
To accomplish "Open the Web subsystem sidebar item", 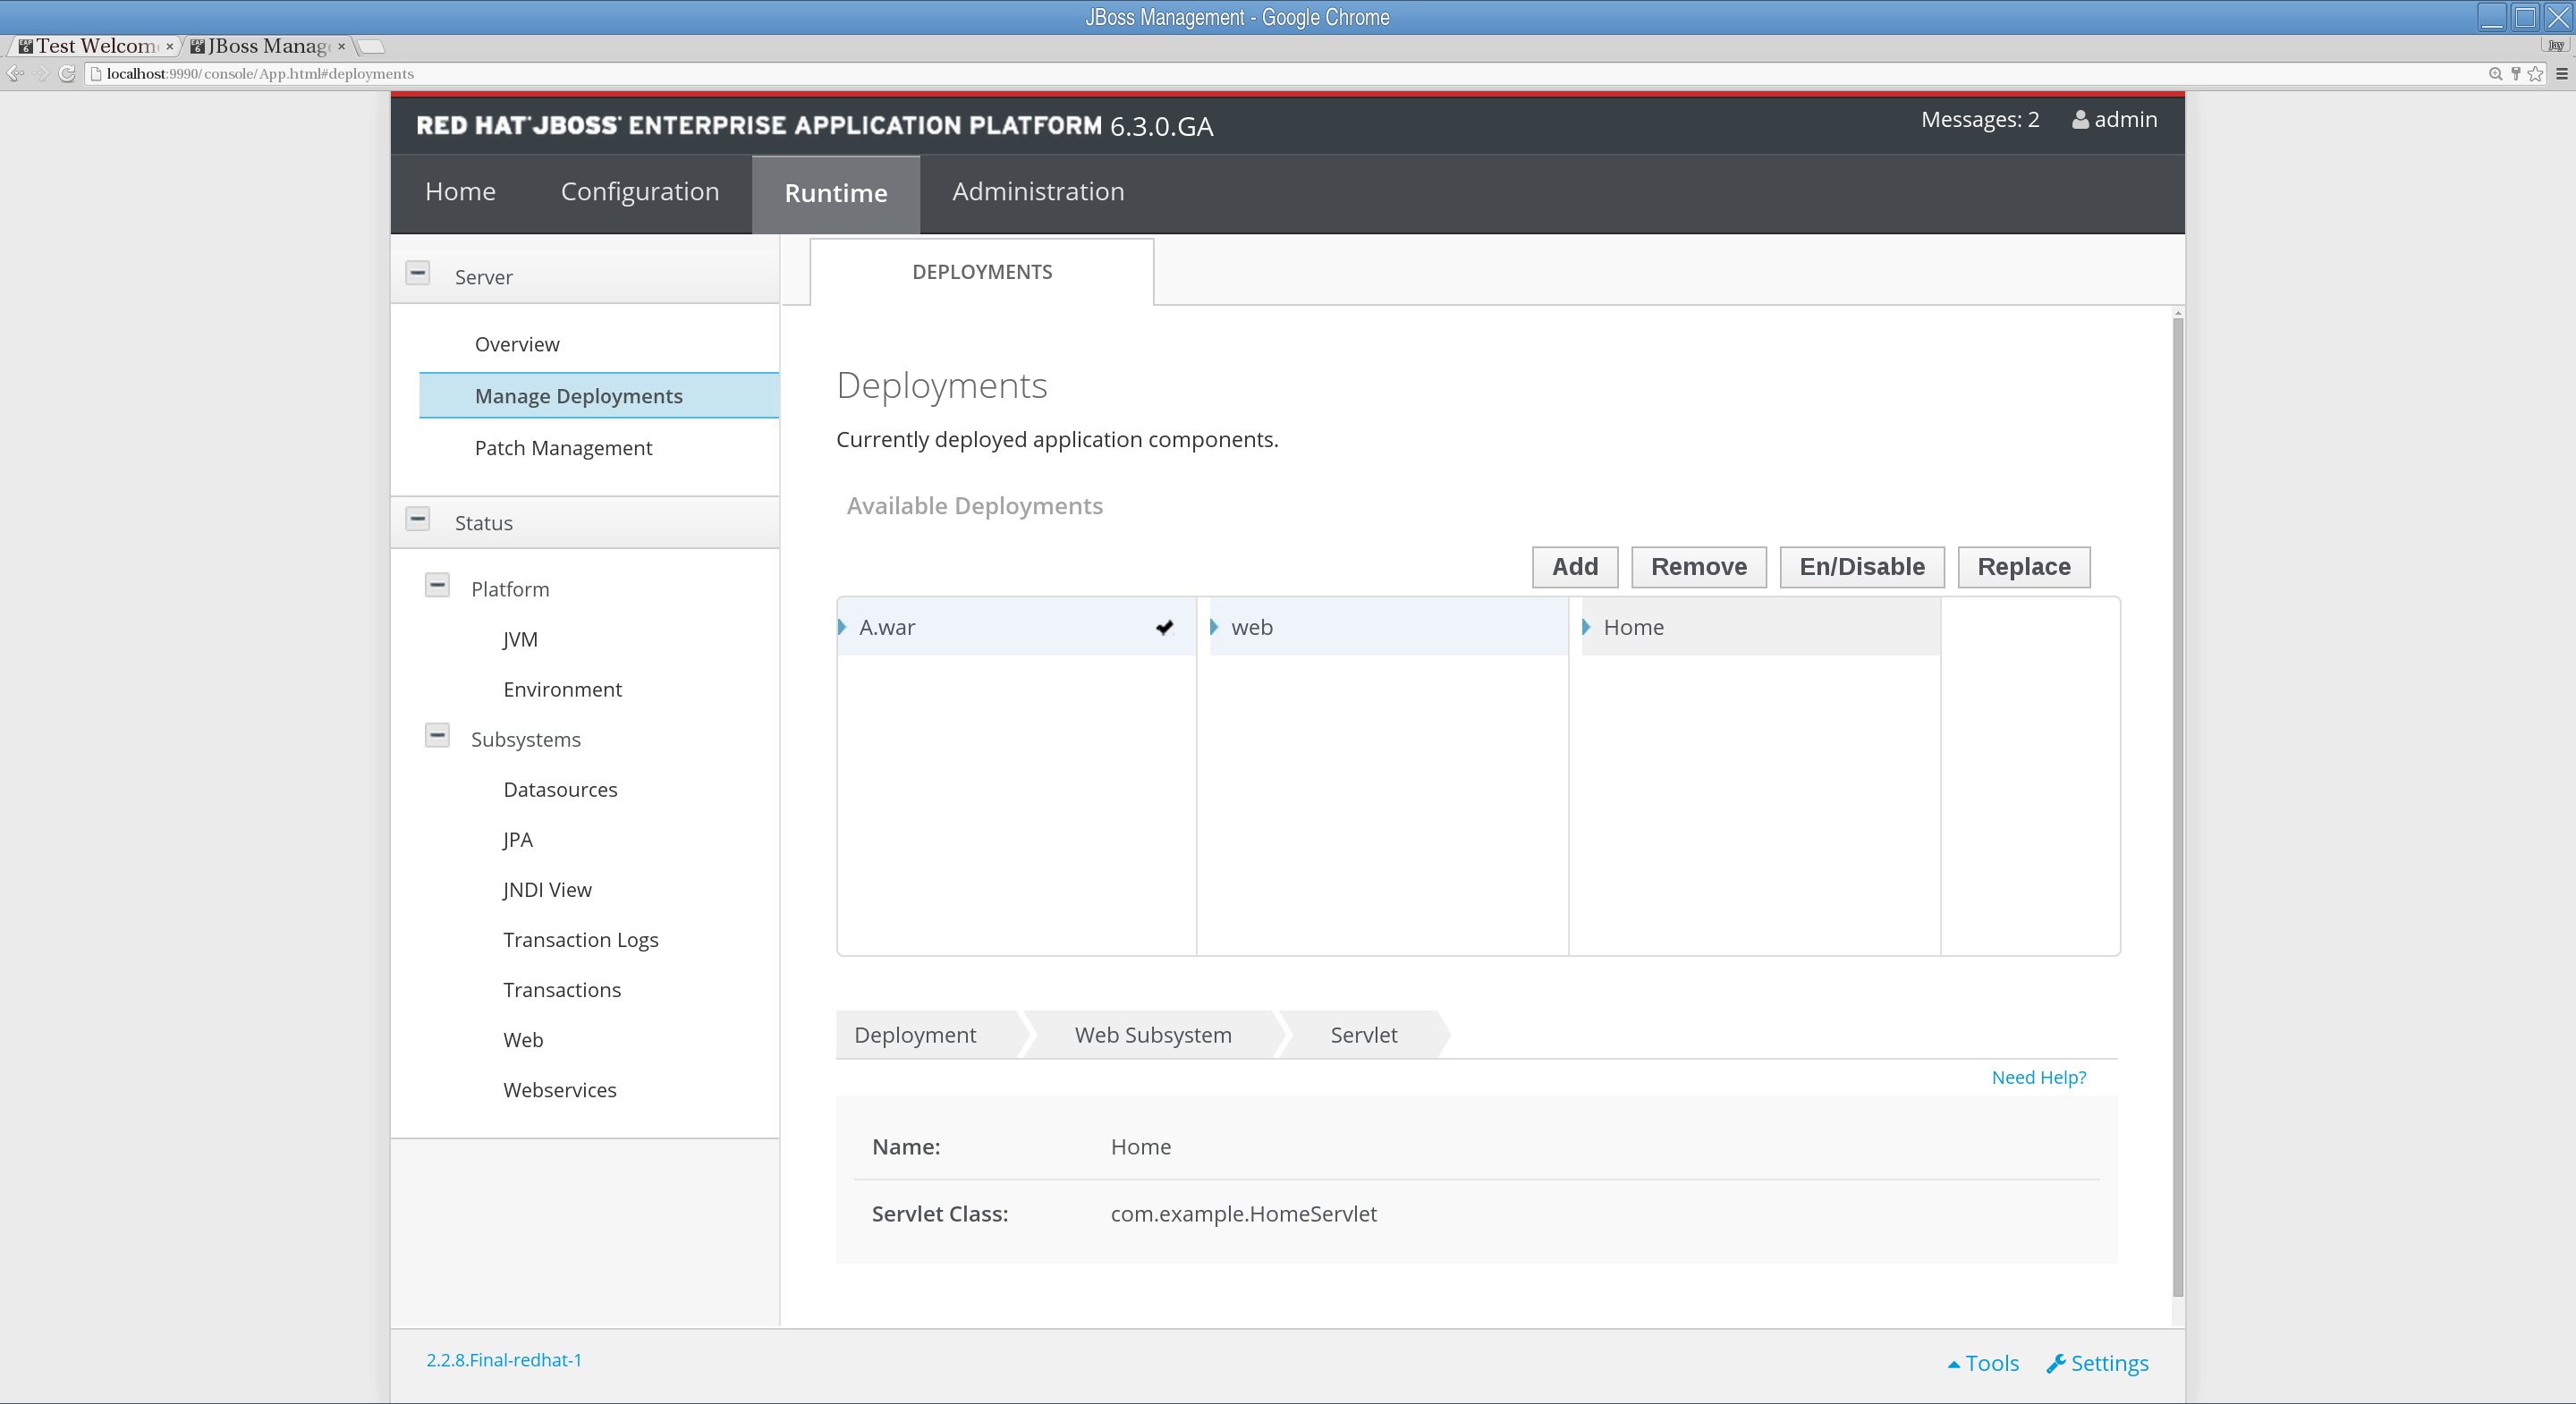I will pos(523,1039).
